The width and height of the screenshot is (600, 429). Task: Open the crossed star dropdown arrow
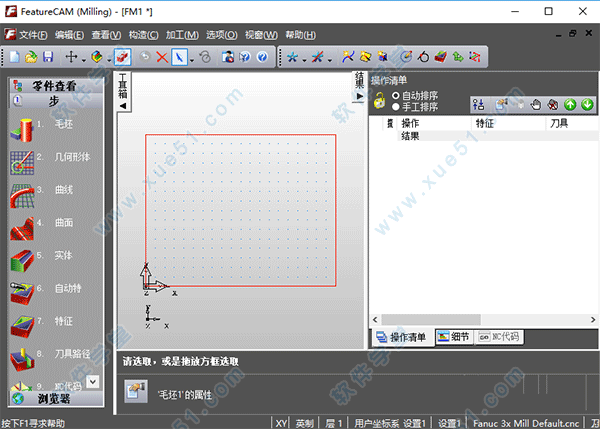click(329, 59)
